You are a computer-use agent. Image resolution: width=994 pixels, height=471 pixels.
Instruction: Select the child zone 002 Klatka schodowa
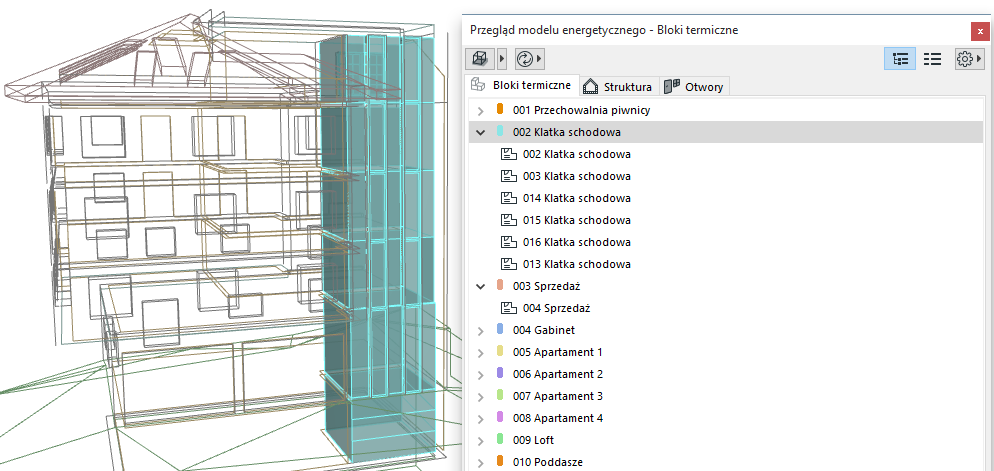coord(726,154)
